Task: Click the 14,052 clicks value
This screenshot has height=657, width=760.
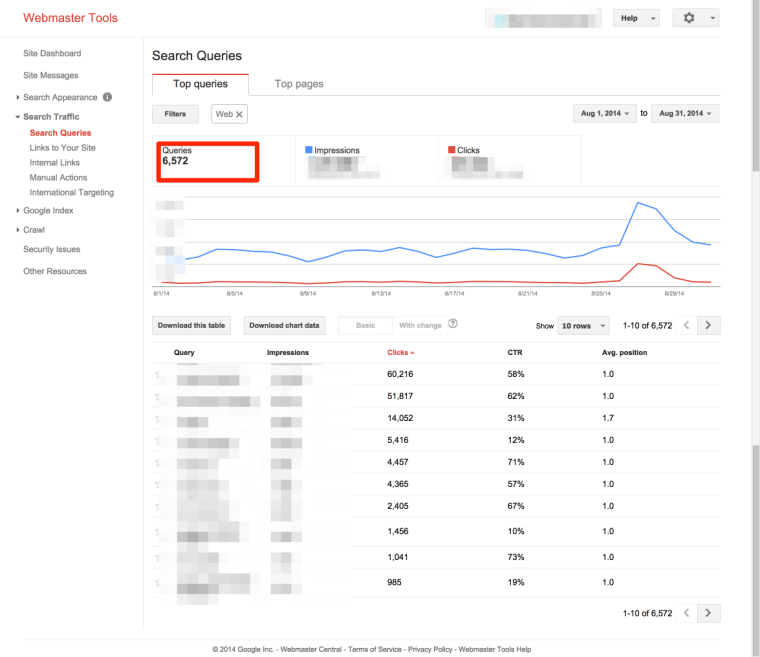Action: (400, 418)
